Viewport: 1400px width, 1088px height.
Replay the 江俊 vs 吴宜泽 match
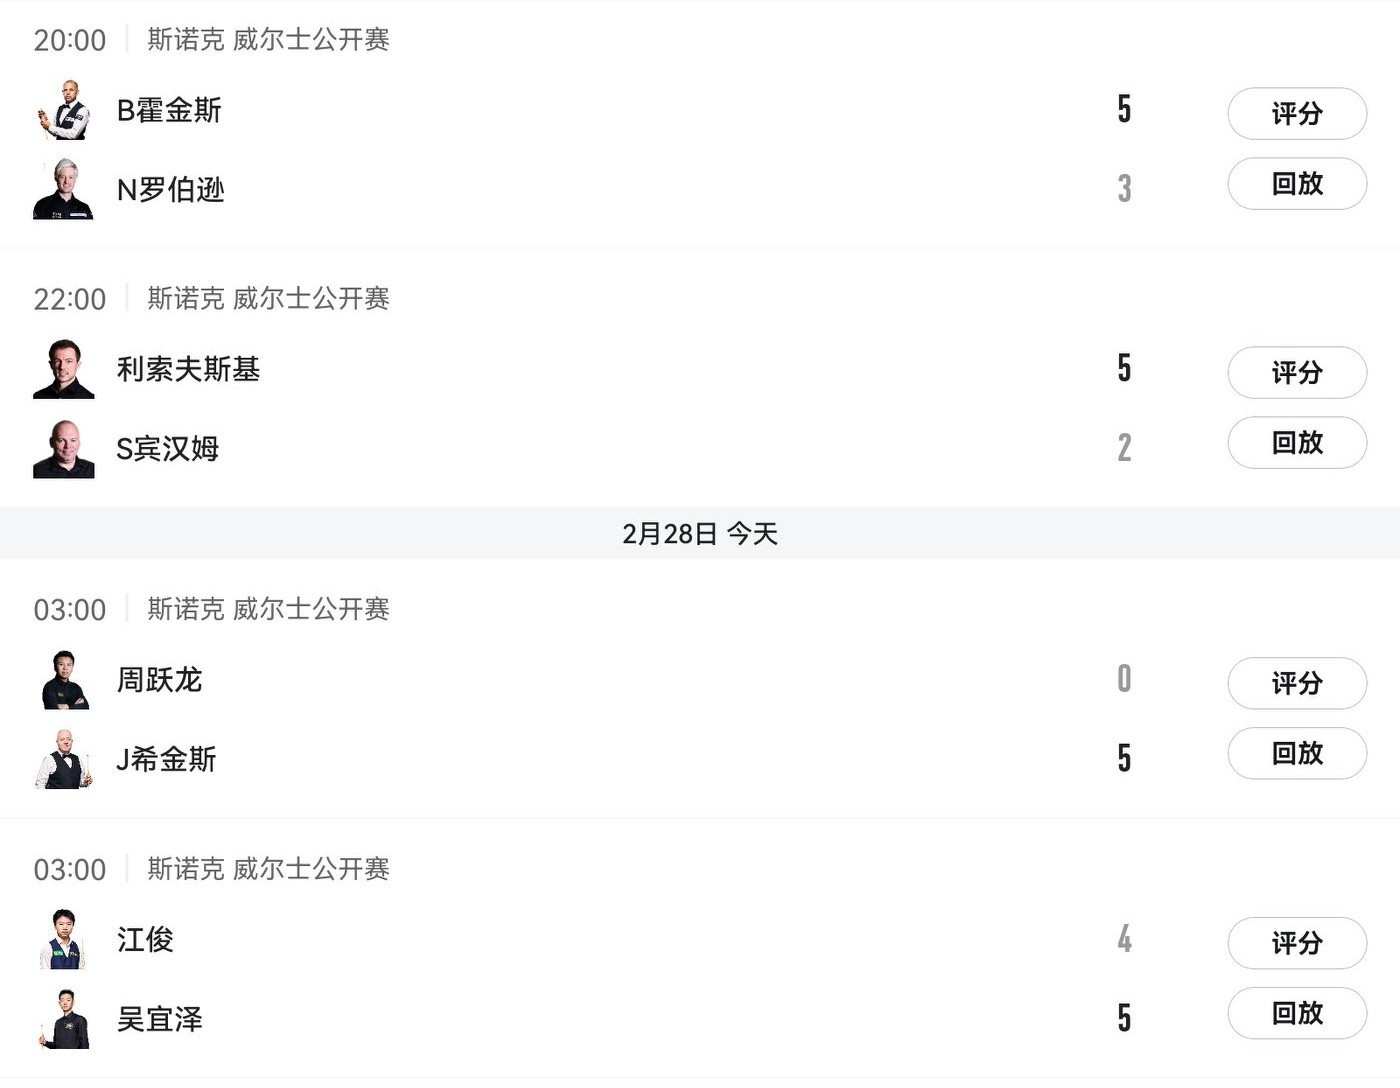point(1296,1013)
